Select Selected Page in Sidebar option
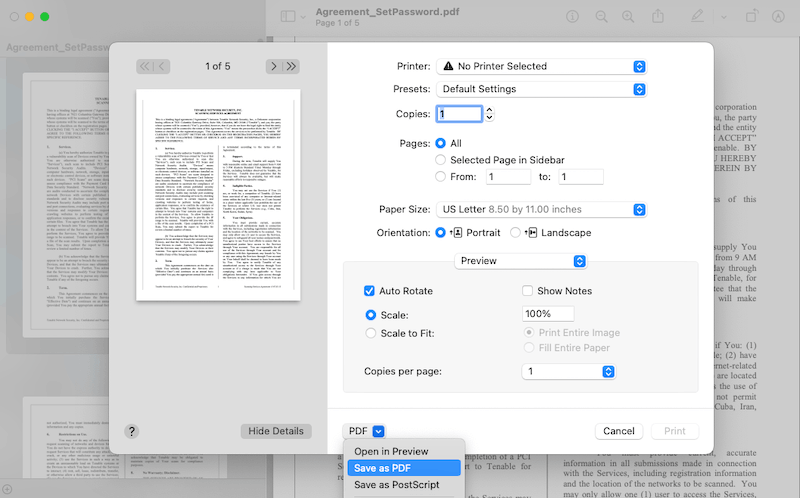Viewport: 800px width, 498px height. (x=440, y=160)
